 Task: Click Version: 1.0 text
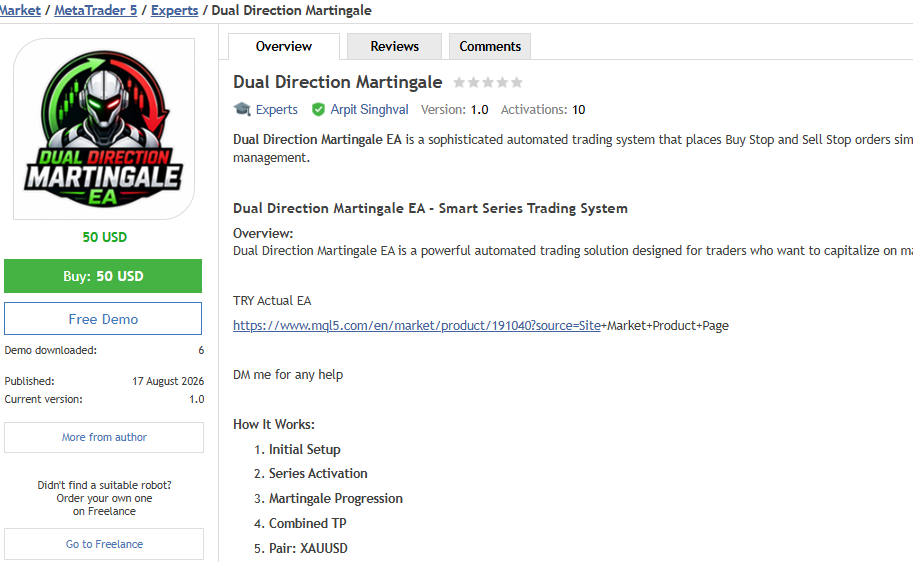(x=454, y=109)
